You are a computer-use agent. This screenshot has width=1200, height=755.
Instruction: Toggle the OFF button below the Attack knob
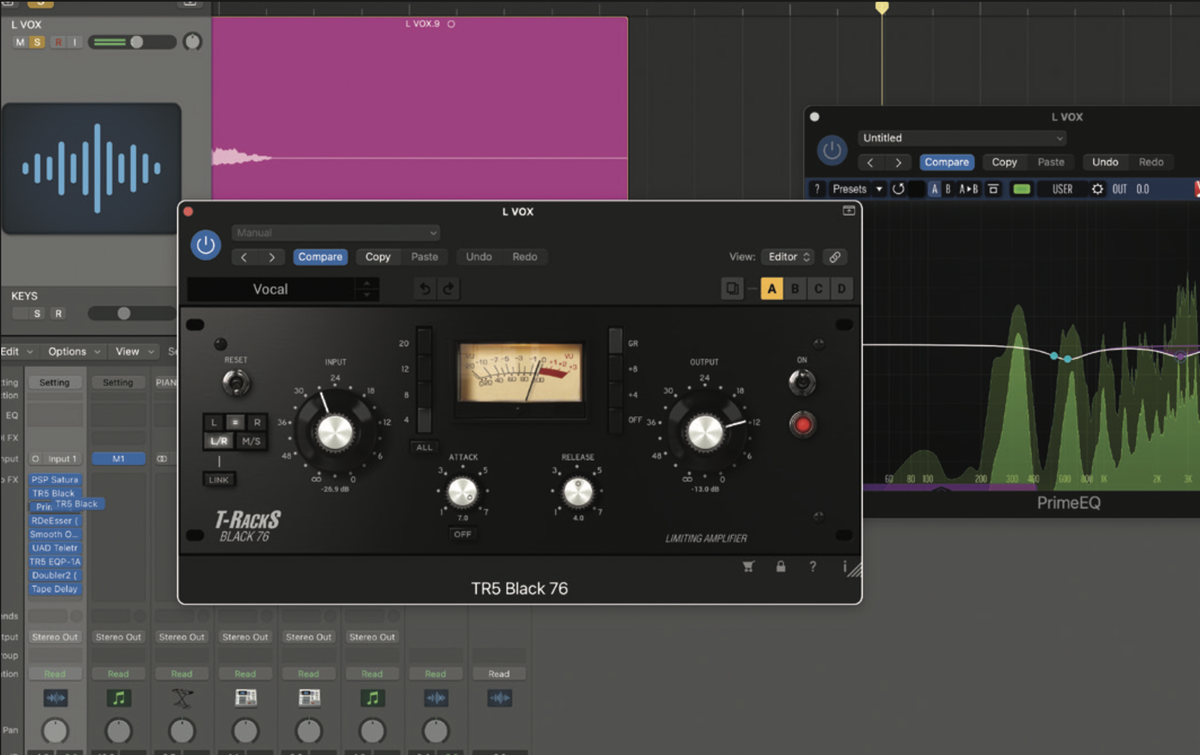click(461, 534)
